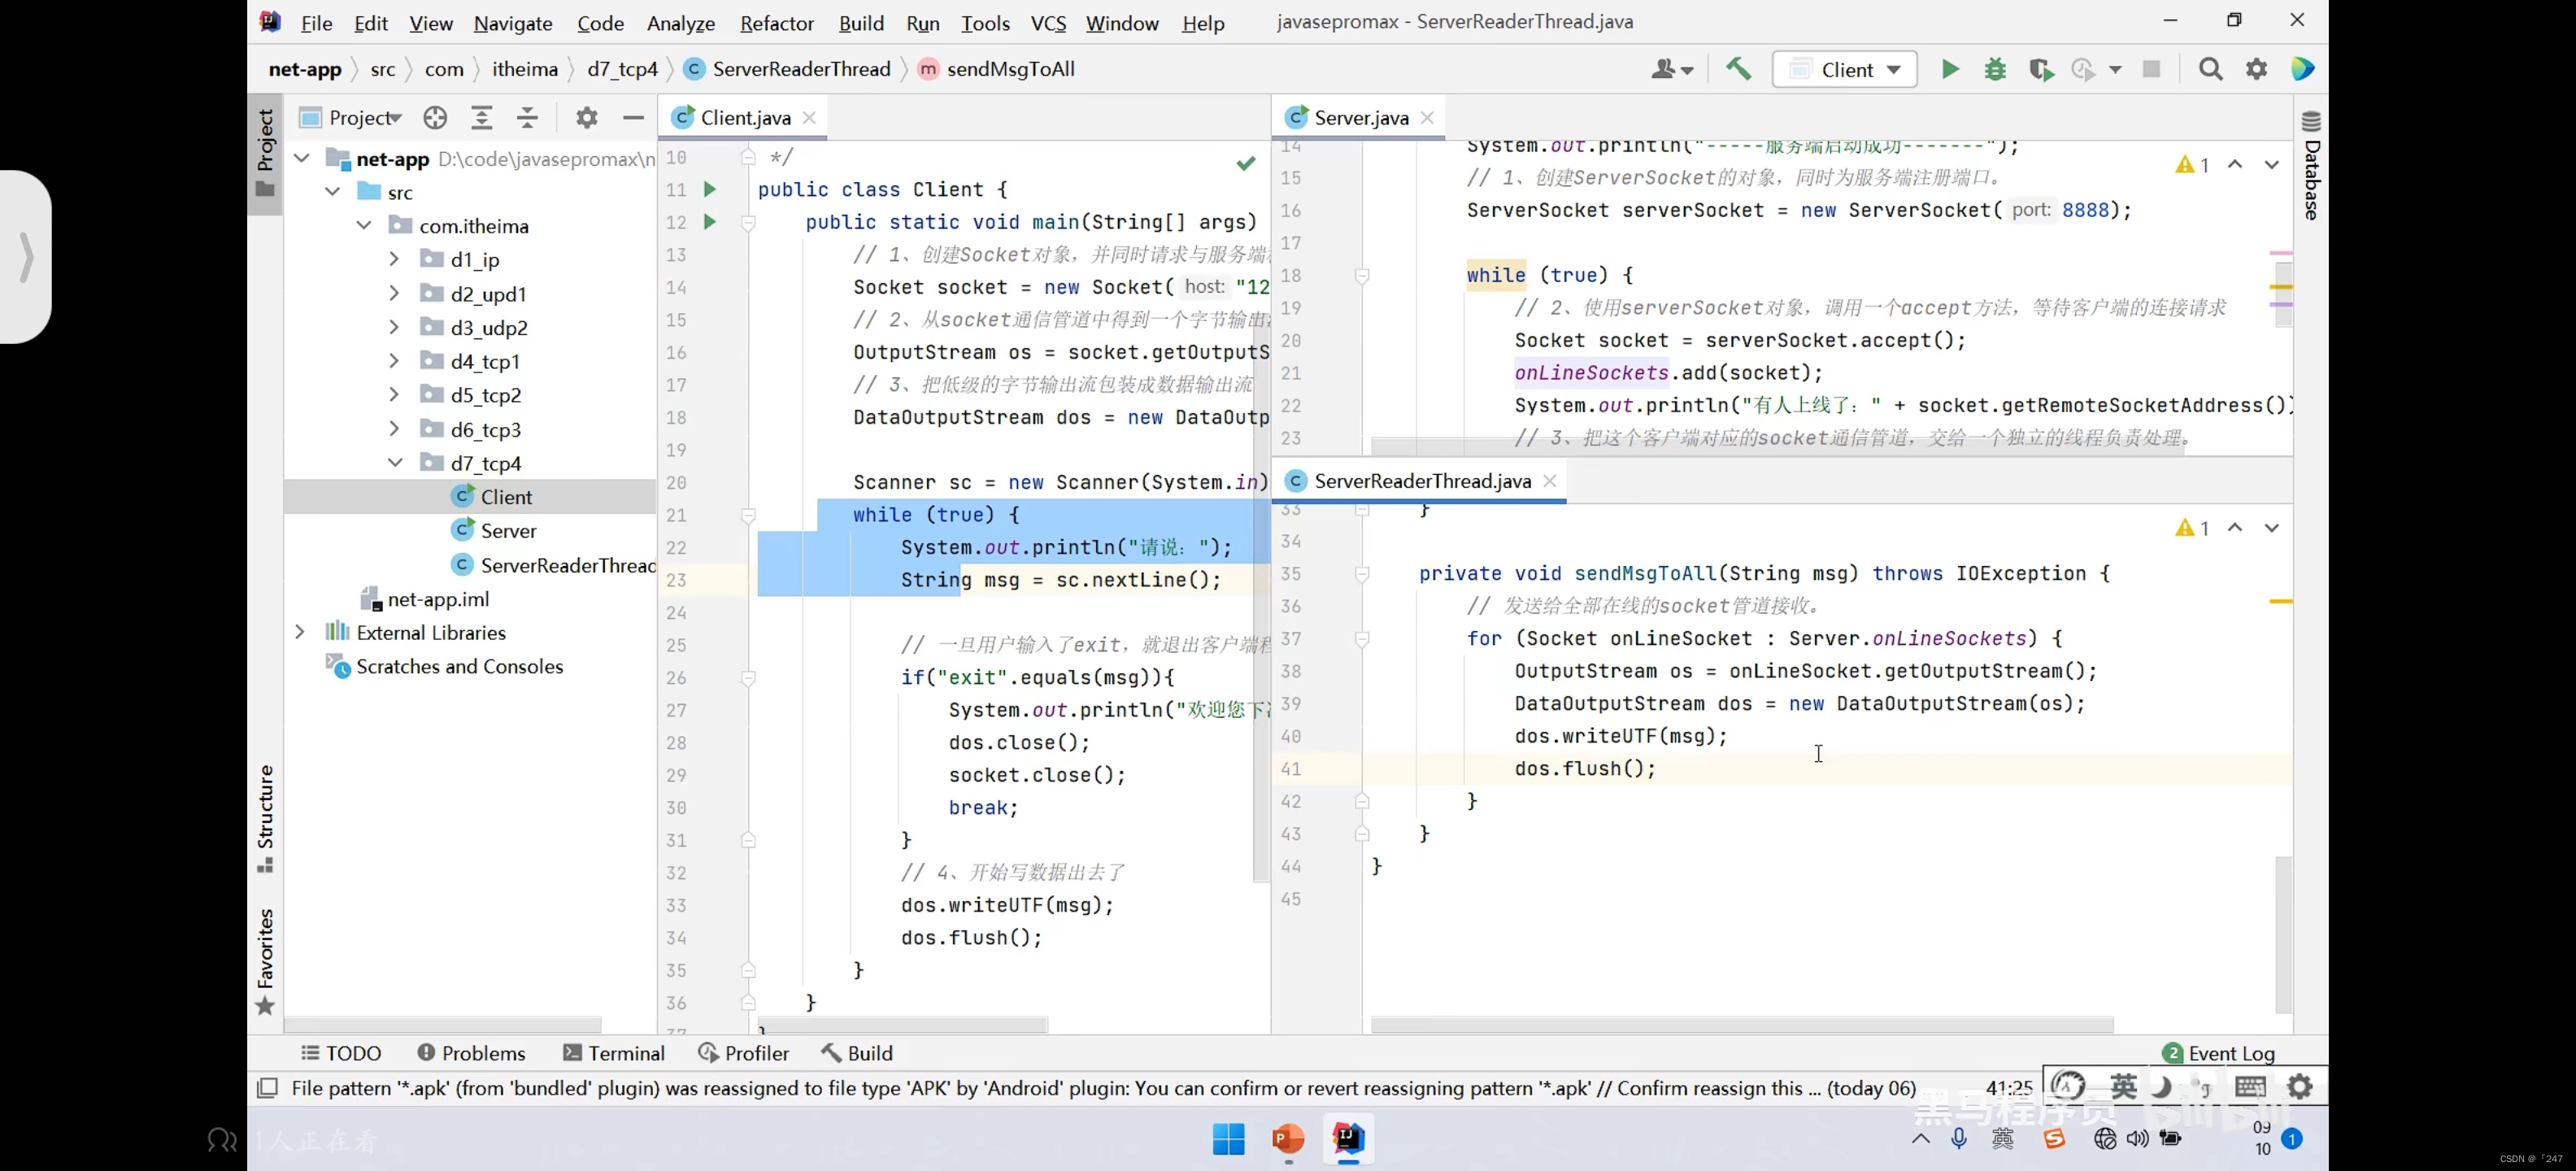
Task: Go to previous highlighted error in Server.java editor
Action: pyautogui.click(x=2234, y=165)
